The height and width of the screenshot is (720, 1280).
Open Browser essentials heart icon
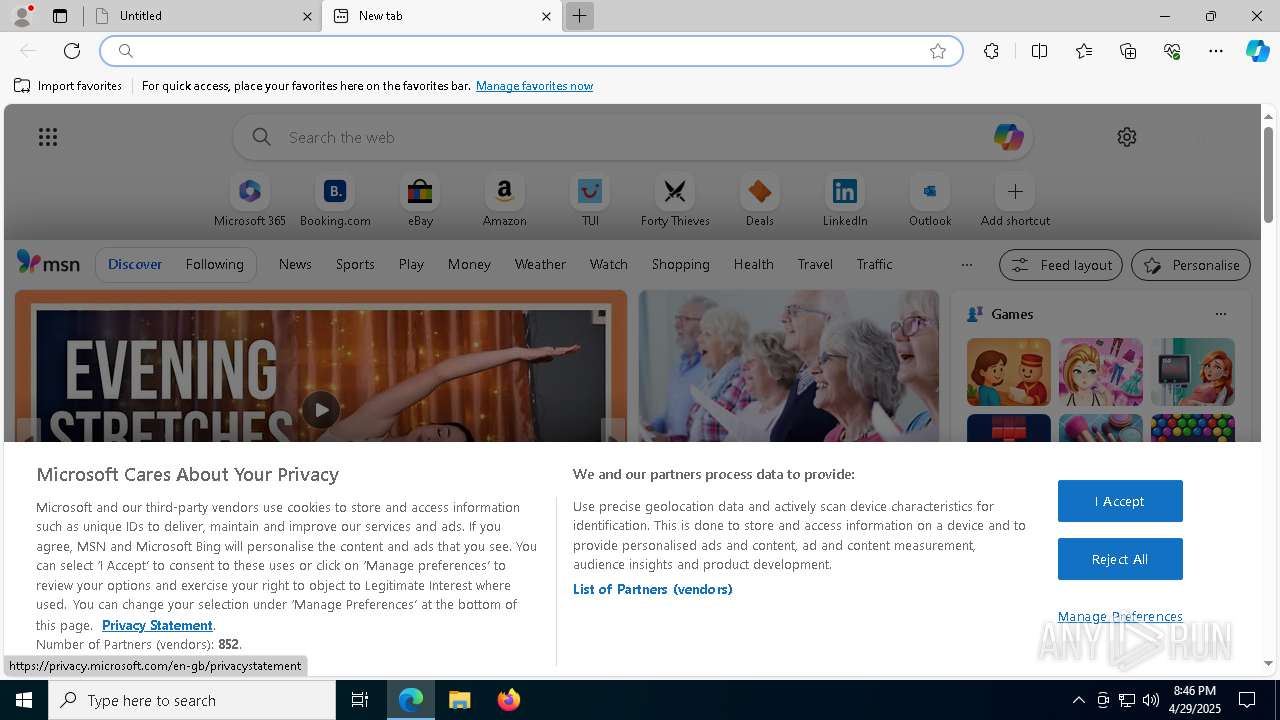[1172, 51]
